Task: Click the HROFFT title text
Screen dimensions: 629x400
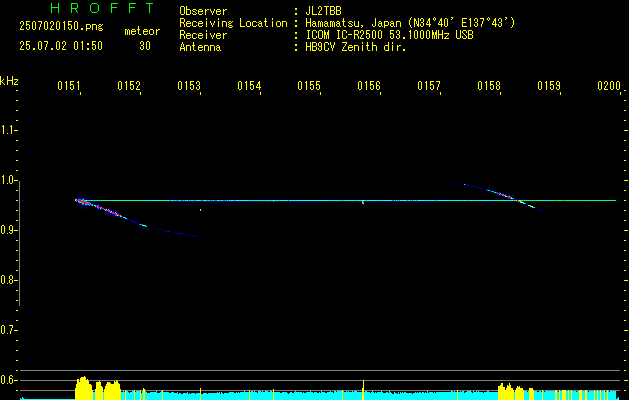Action: 103,8
